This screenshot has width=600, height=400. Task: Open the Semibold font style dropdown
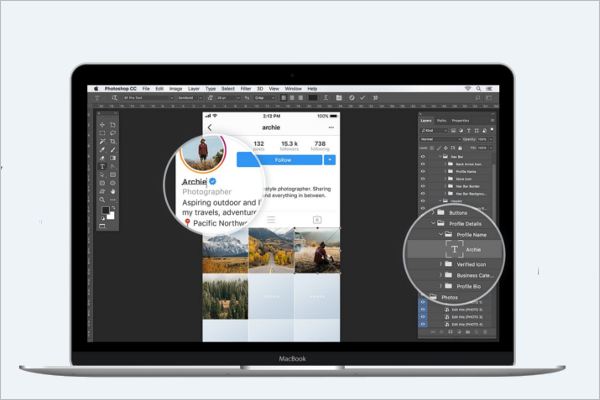click(x=189, y=98)
